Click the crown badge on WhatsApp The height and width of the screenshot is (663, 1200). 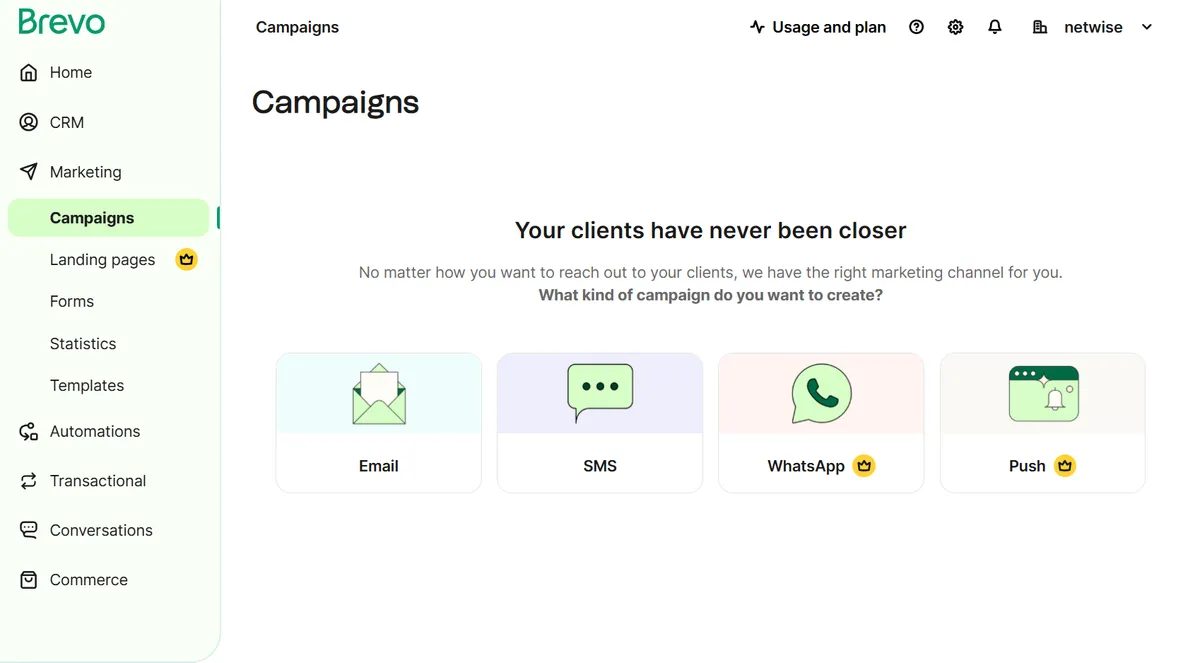click(x=864, y=465)
